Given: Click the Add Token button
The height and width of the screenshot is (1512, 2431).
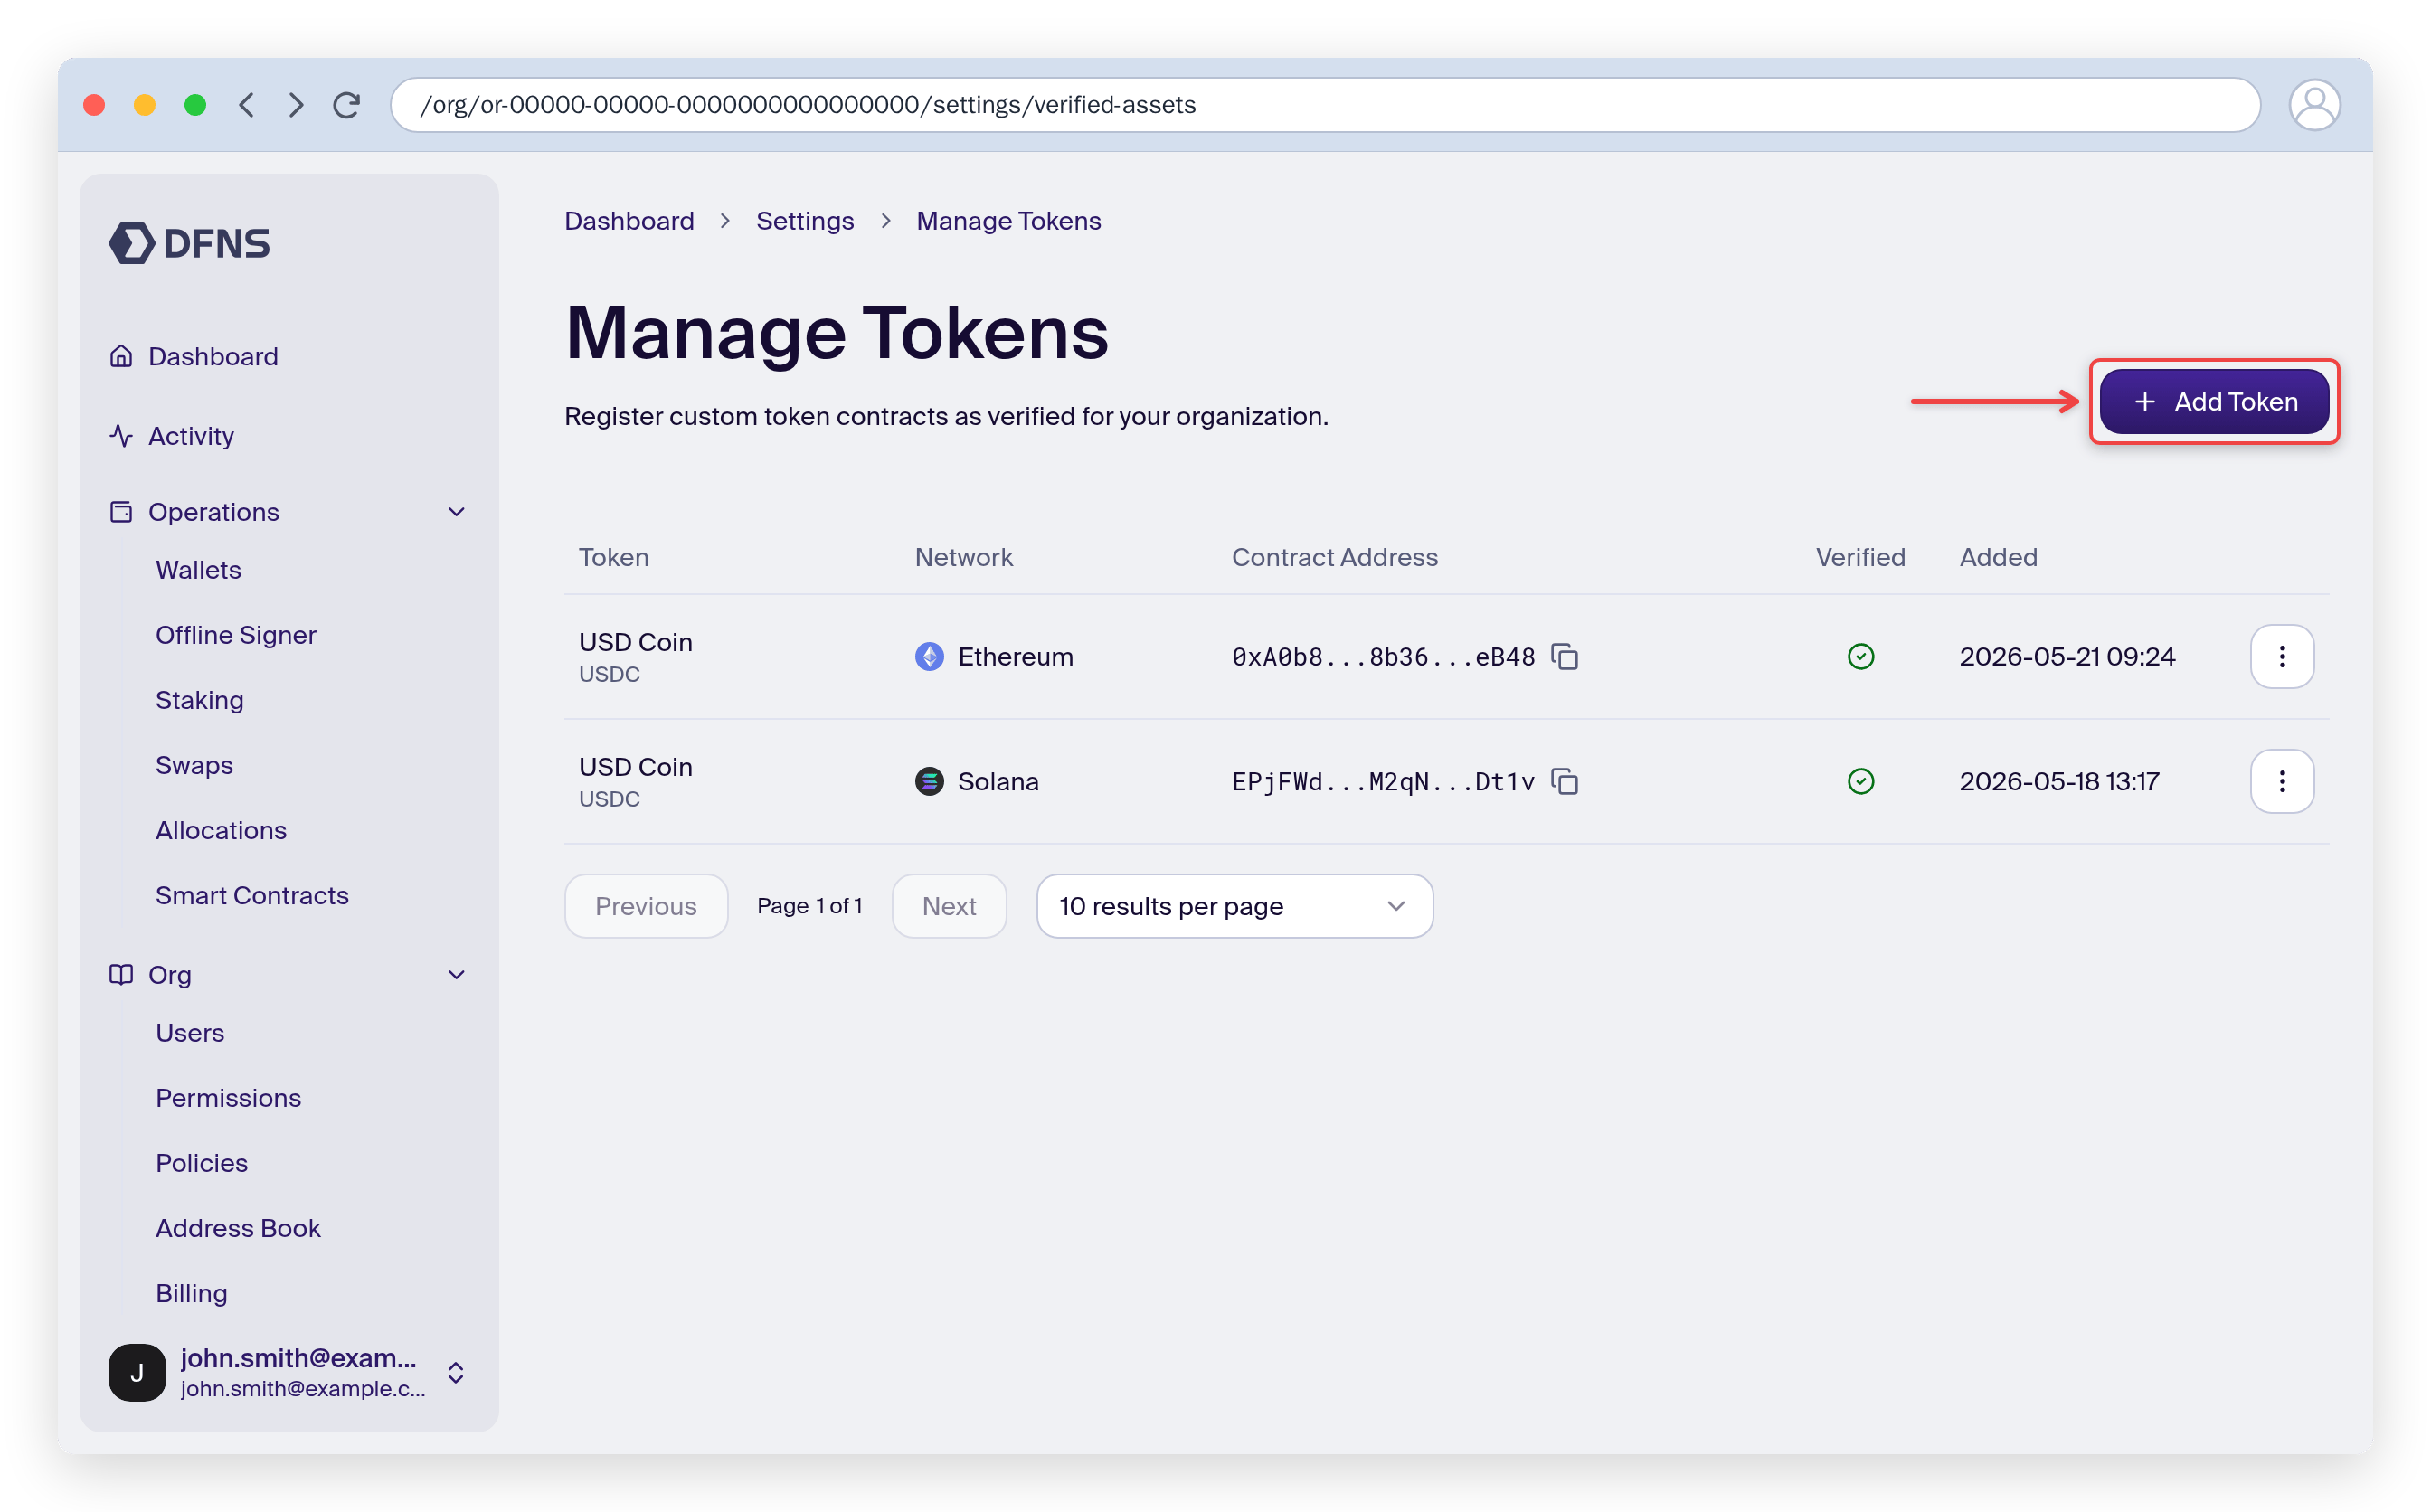Looking at the screenshot, I should coord(2213,402).
